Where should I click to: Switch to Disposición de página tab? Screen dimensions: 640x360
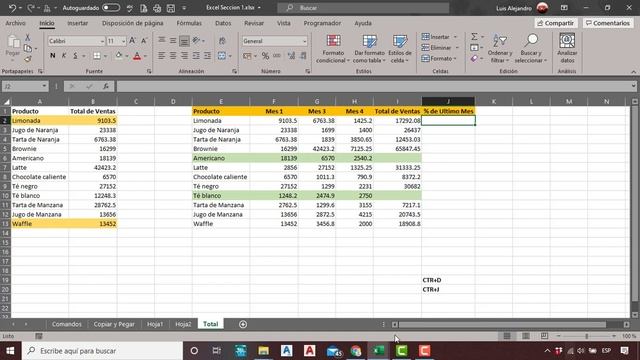133,23
